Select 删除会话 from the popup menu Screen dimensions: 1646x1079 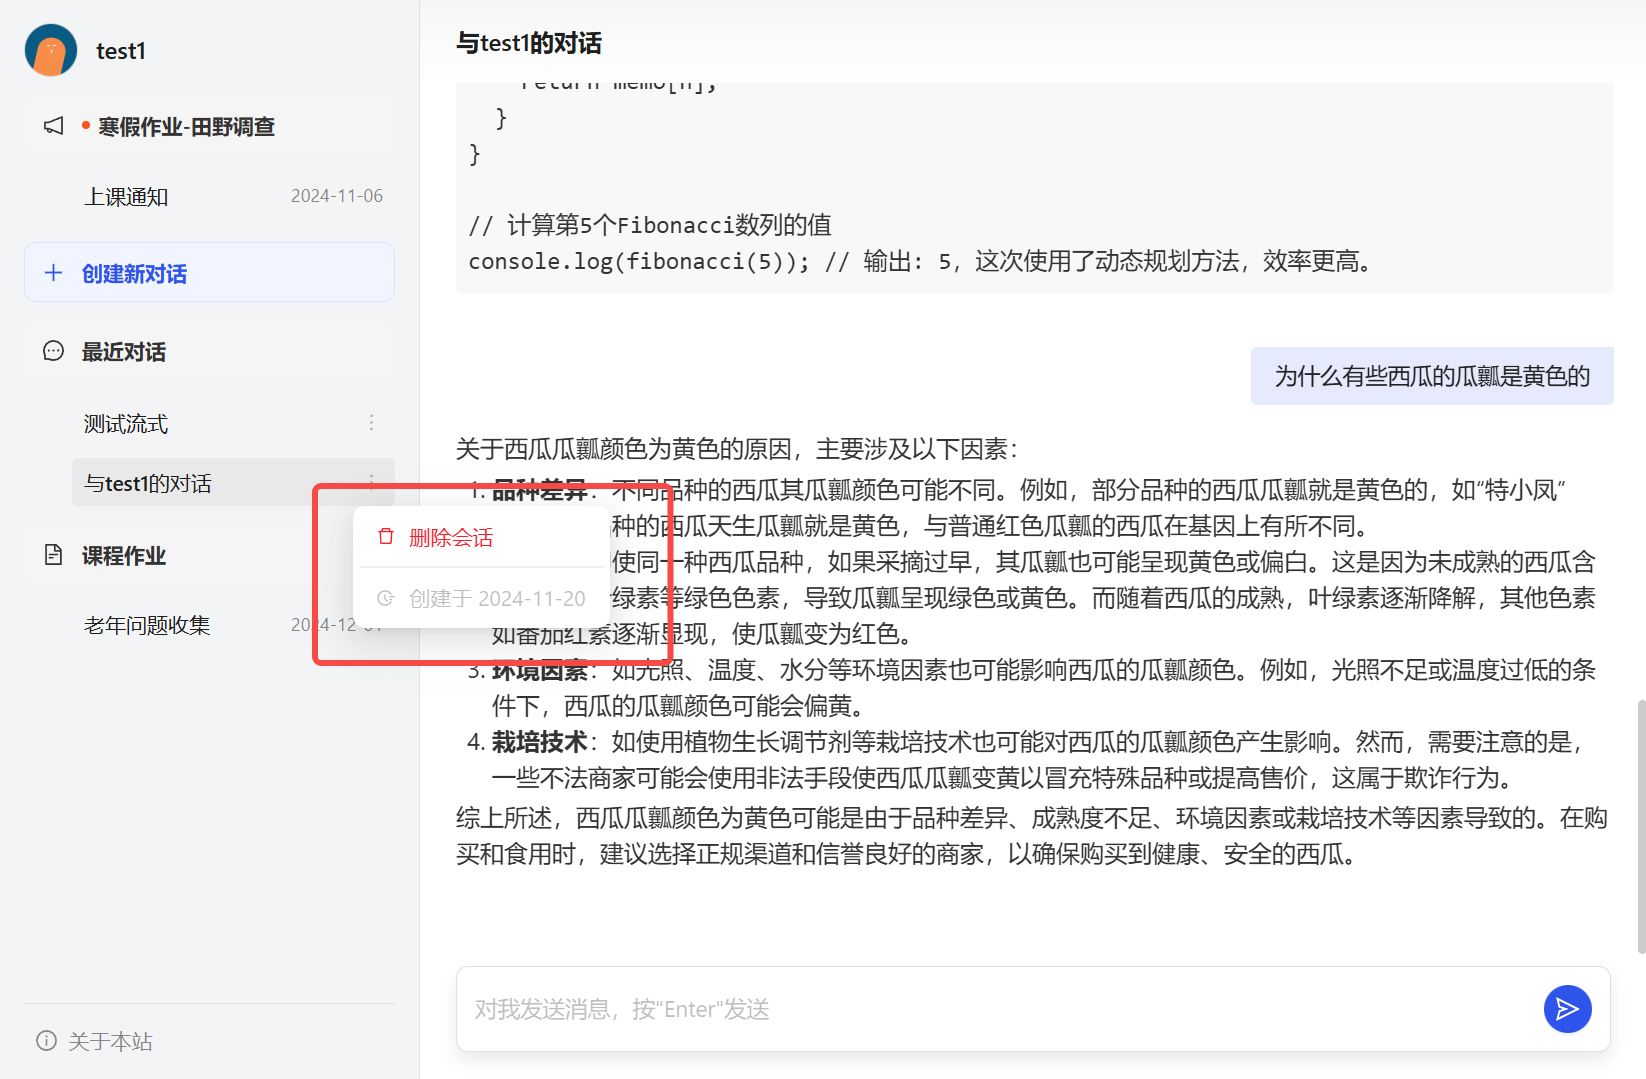[482, 538]
